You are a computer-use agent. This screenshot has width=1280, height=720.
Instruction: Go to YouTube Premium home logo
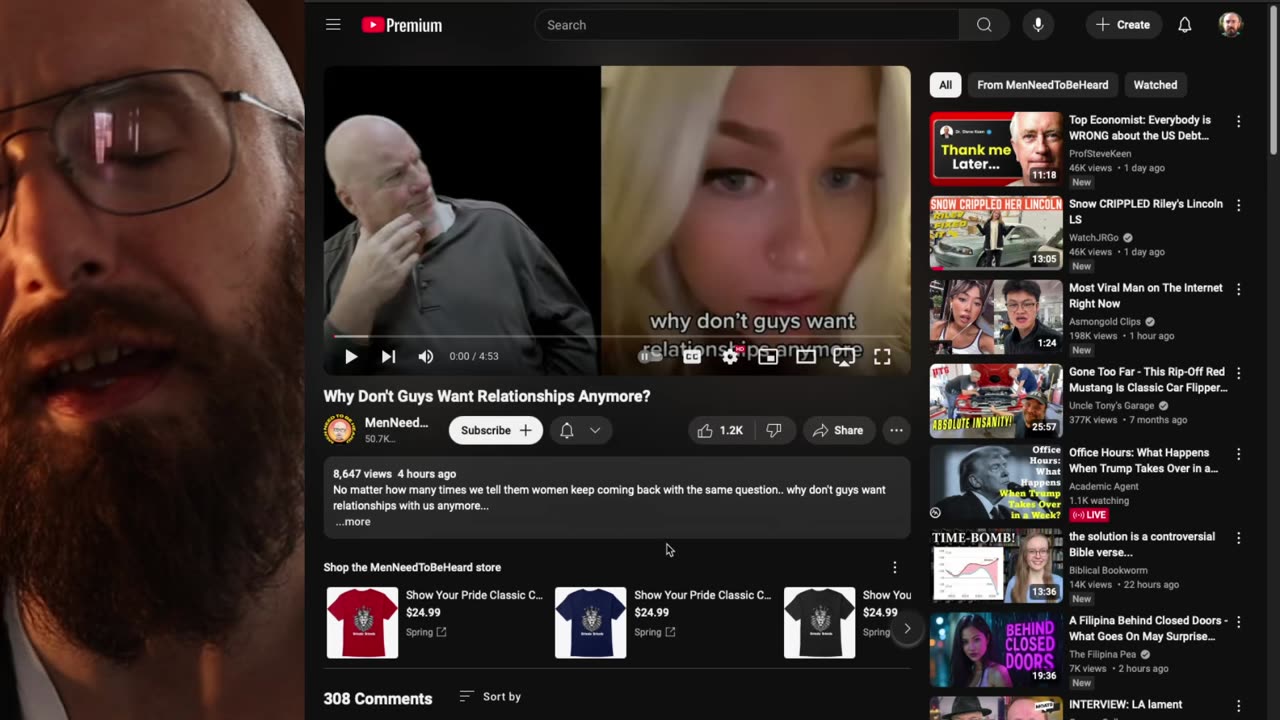click(402, 25)
